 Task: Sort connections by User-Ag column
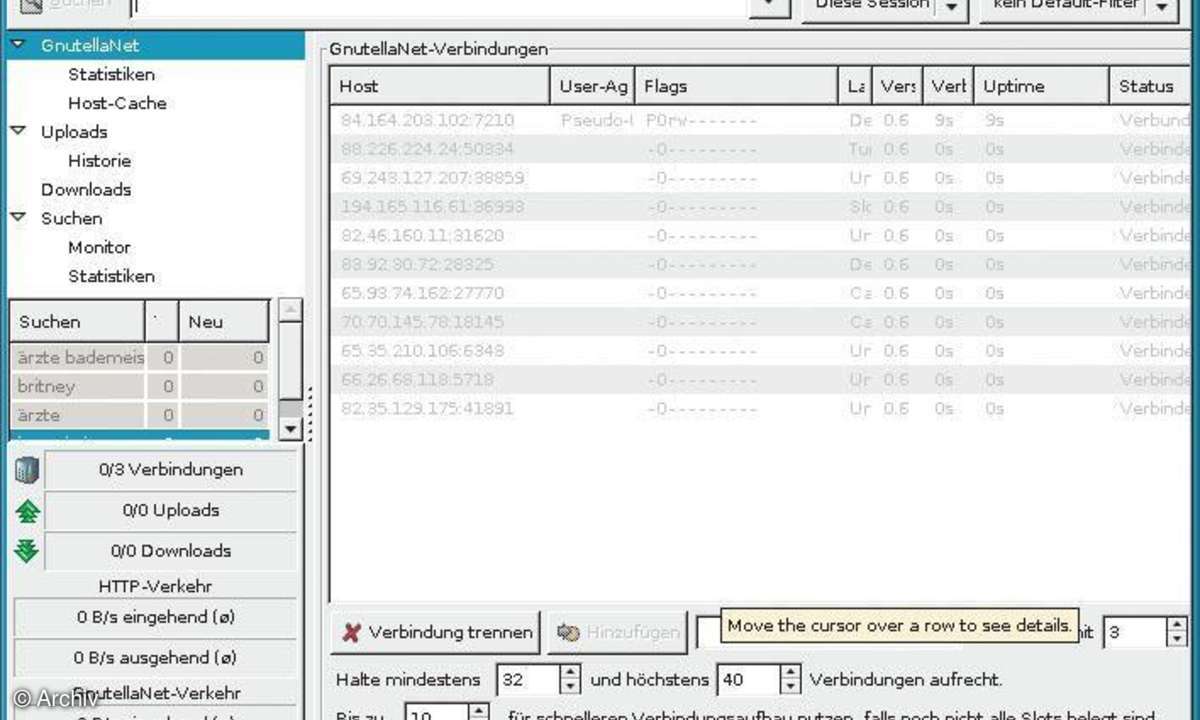[x=593, y=86]
